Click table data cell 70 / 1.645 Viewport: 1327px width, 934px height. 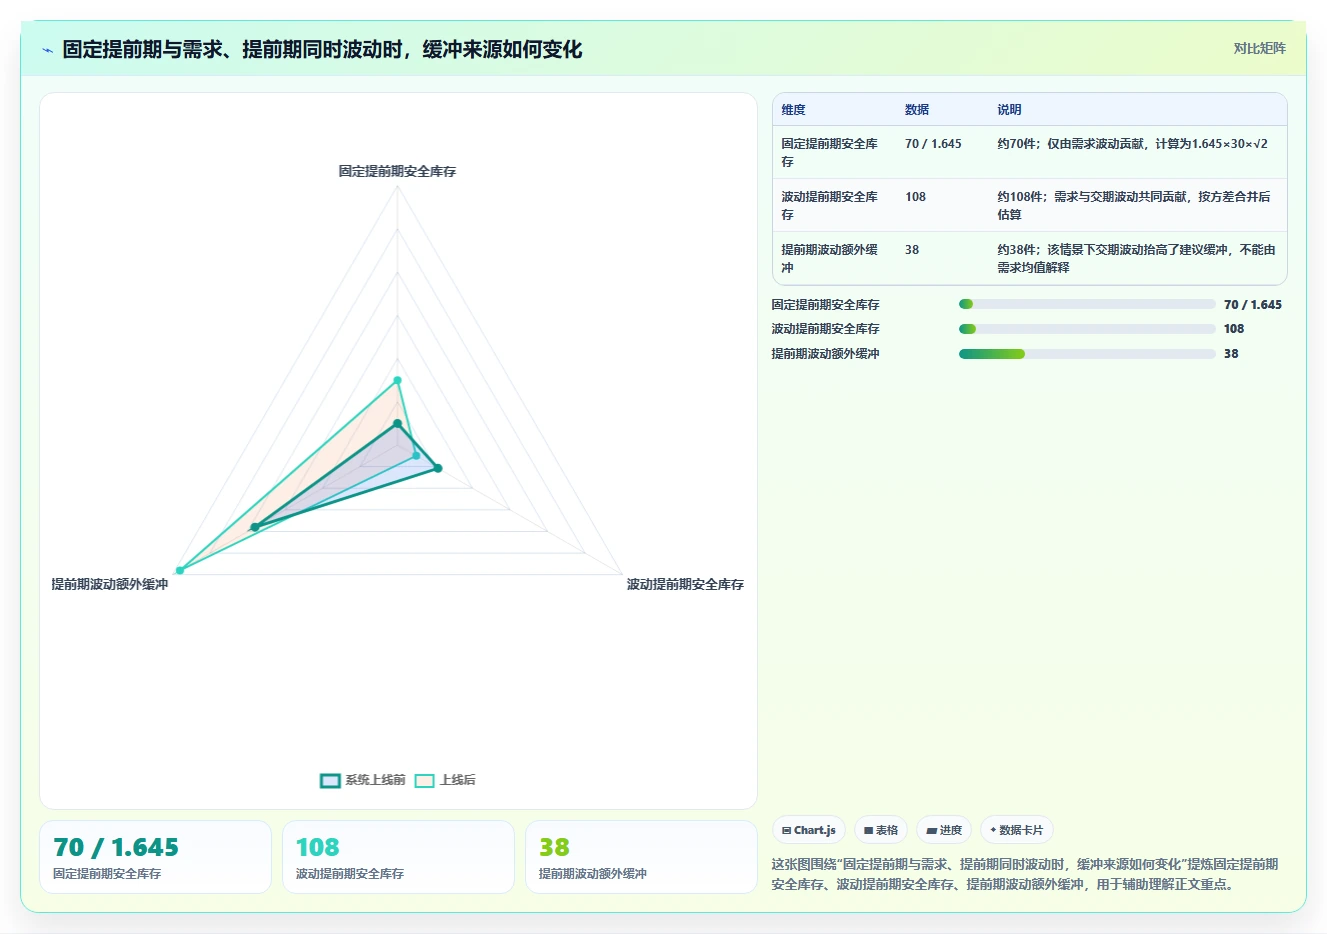(x=933, y=144)
